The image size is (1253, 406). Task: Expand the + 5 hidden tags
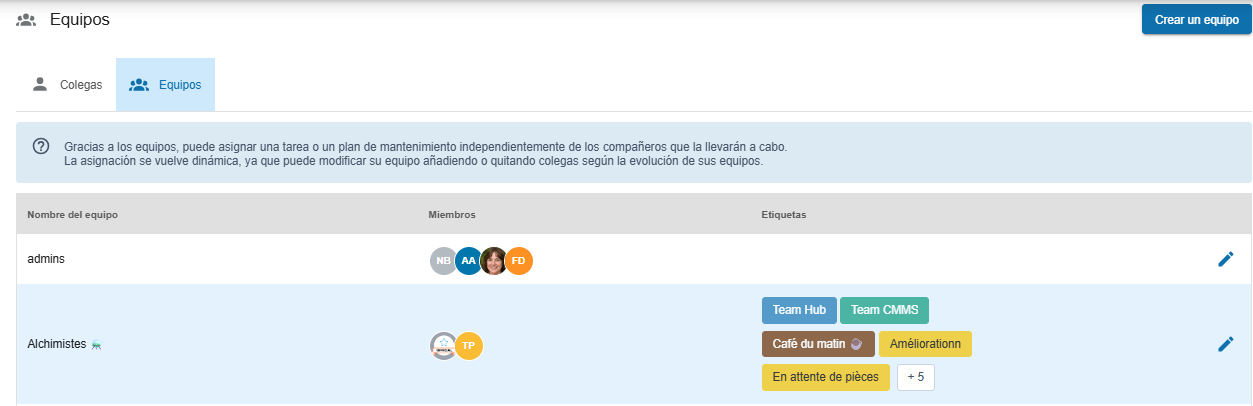[915, 377]
